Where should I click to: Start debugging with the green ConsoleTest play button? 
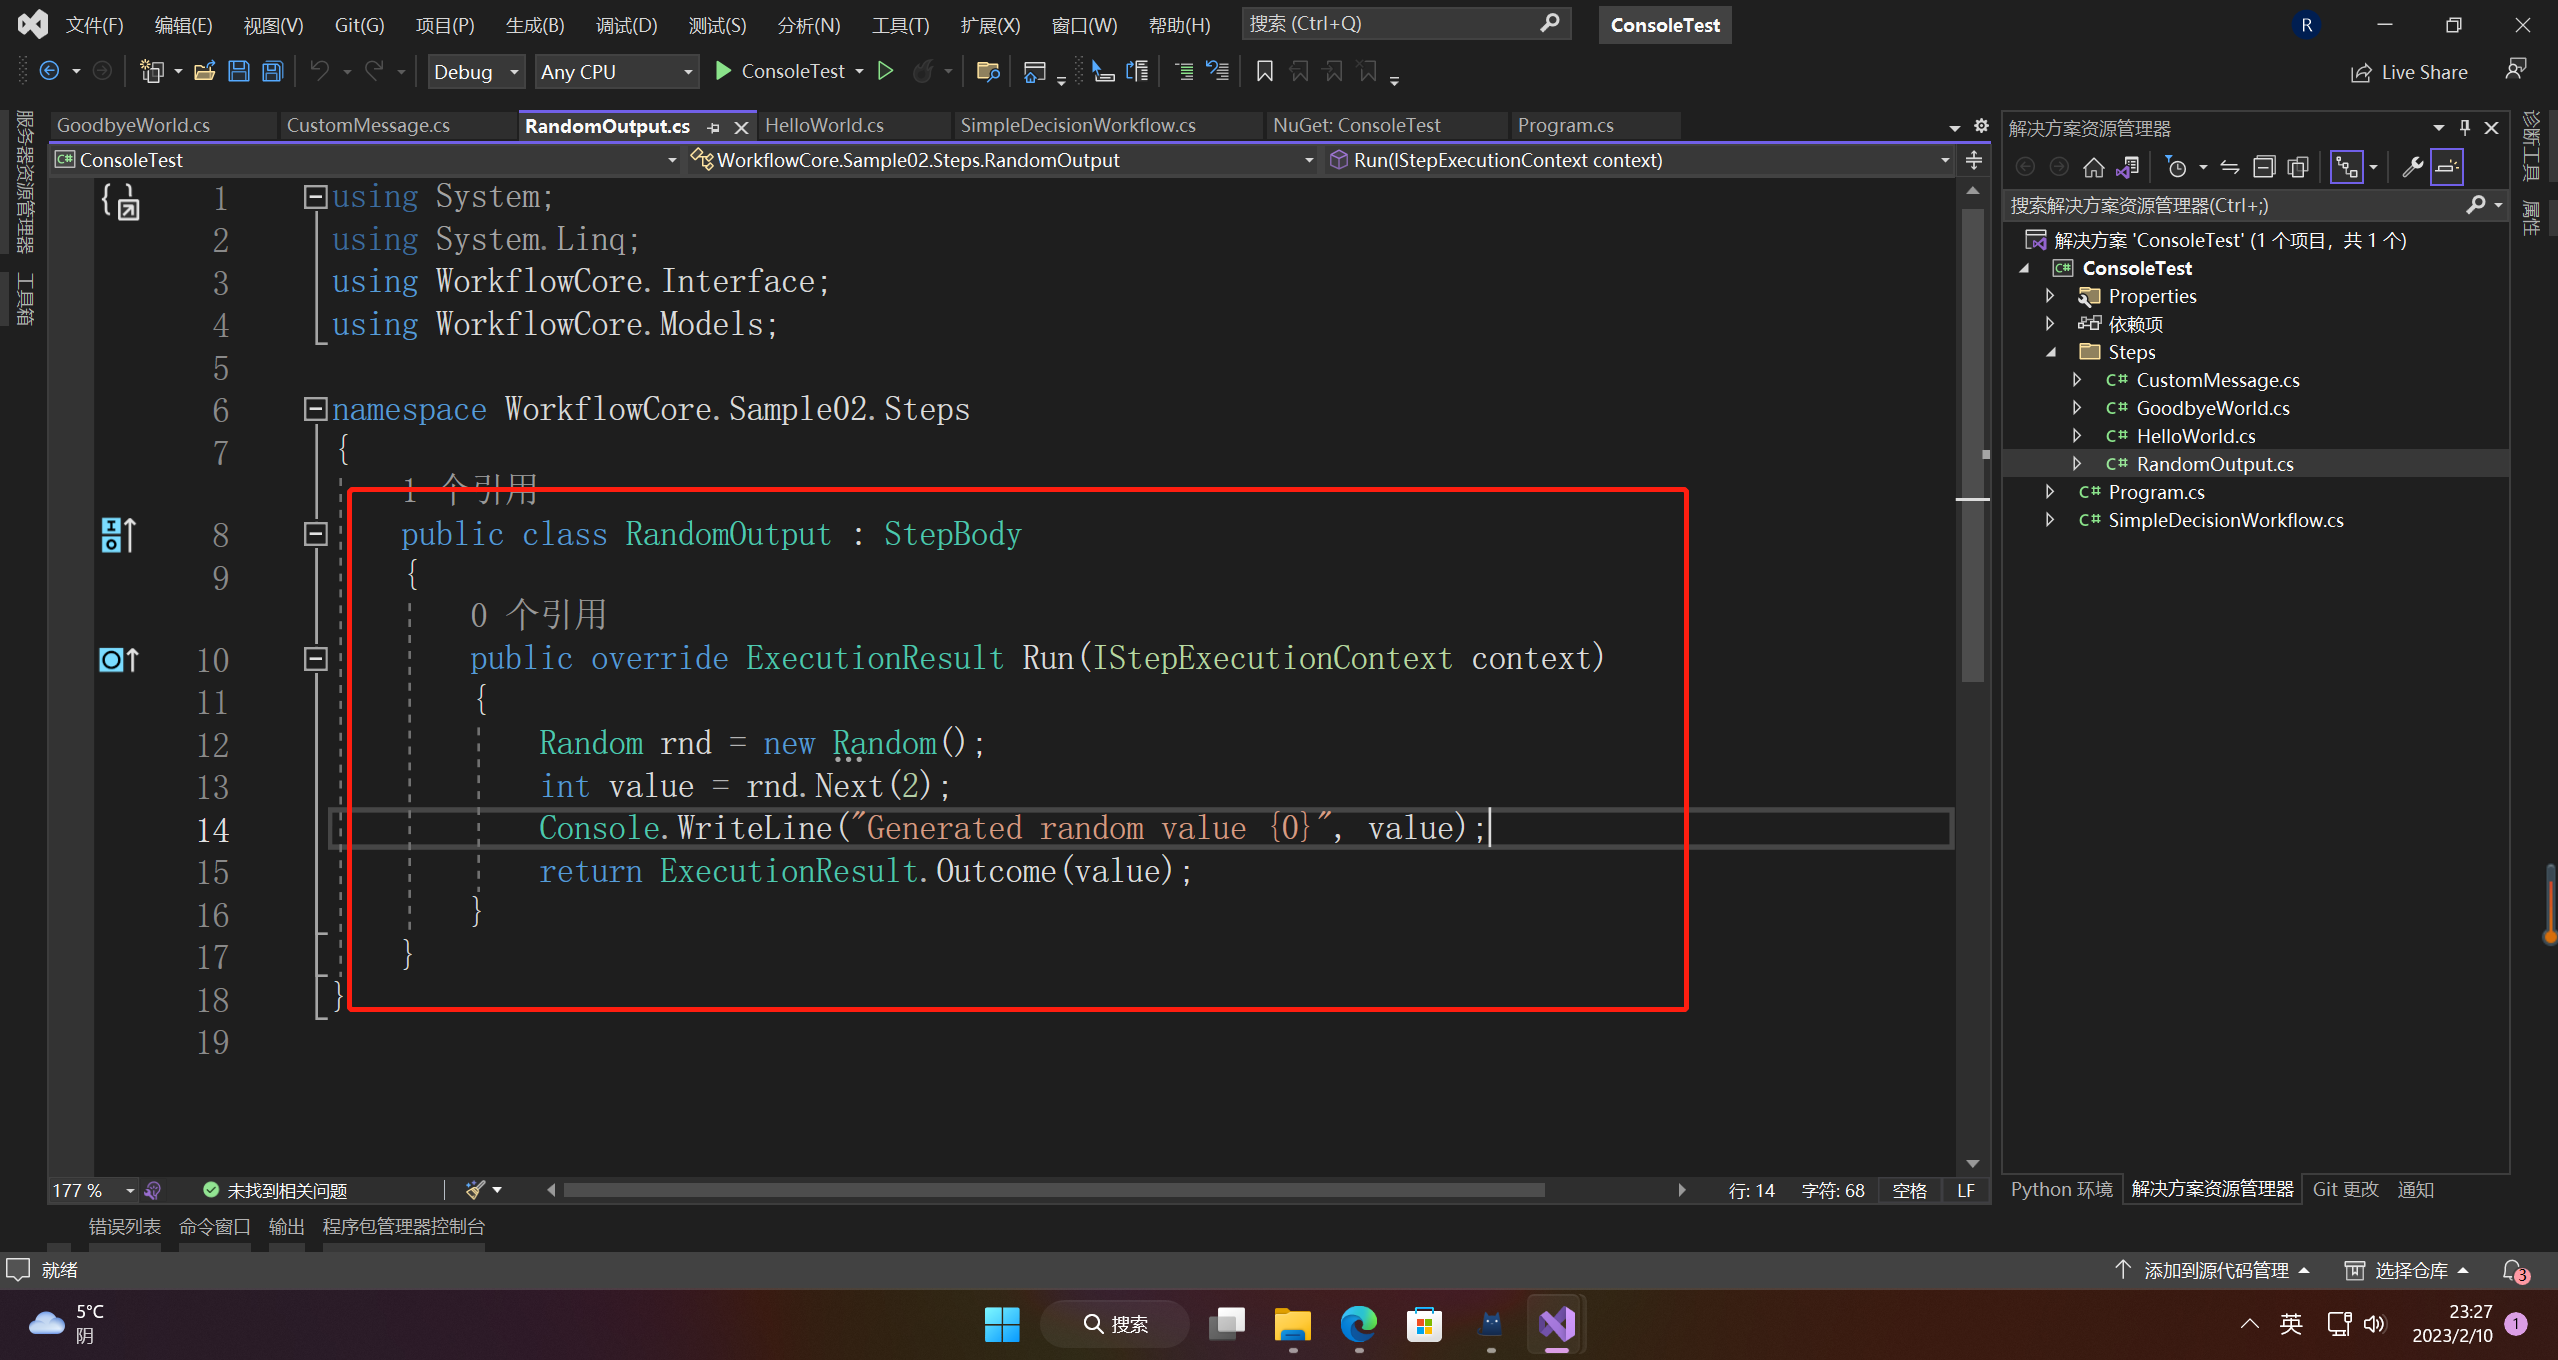pos(723,71)
